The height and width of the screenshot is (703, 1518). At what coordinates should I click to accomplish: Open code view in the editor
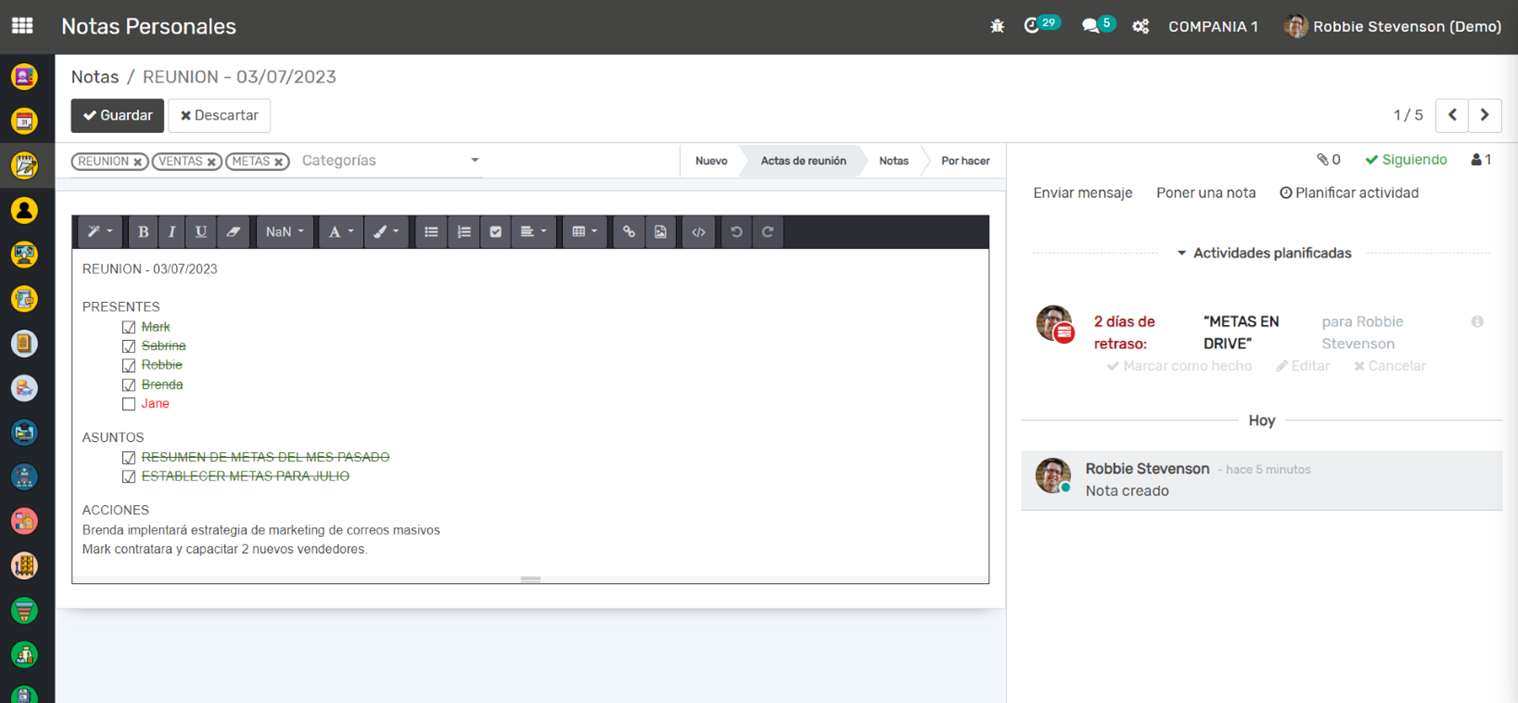point(698,232)
